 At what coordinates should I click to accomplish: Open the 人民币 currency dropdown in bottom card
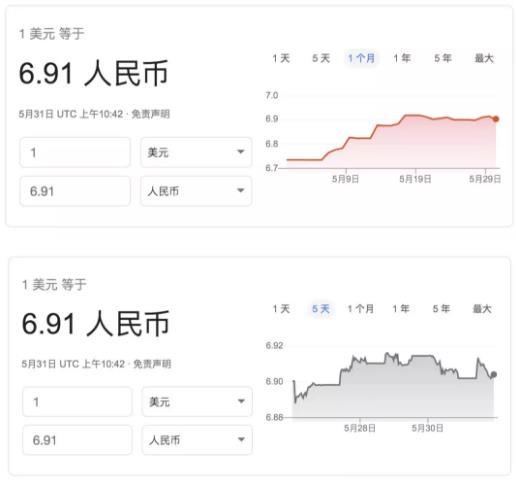[x=197, y=440]
